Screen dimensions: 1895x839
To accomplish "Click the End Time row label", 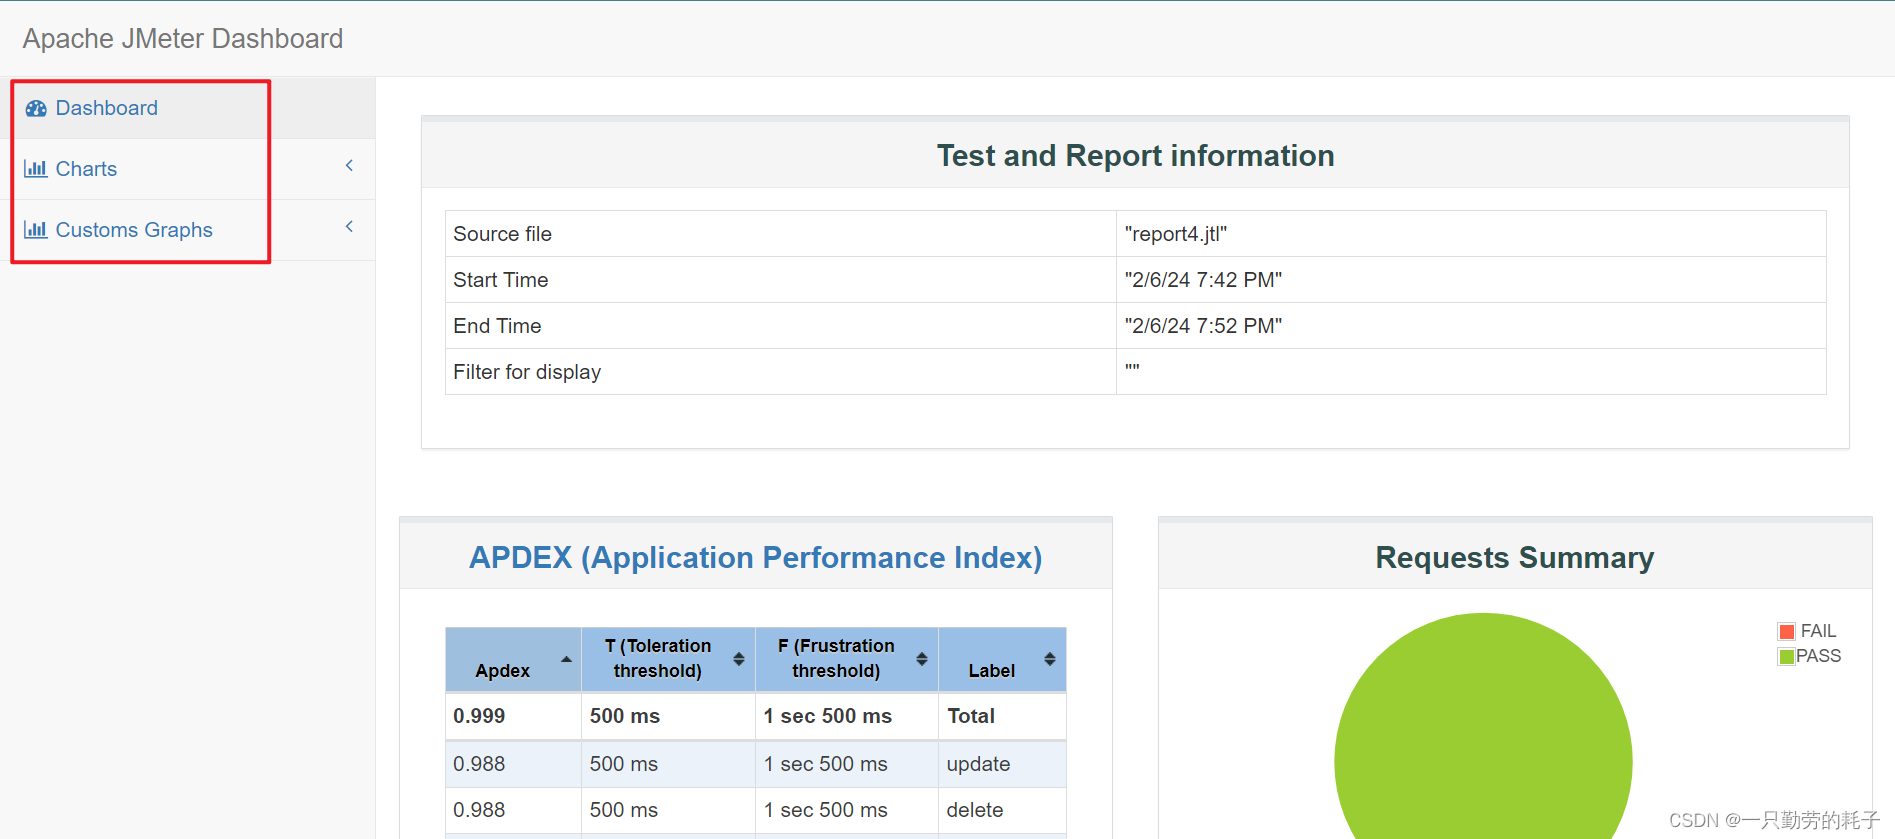I will [497, 326].
